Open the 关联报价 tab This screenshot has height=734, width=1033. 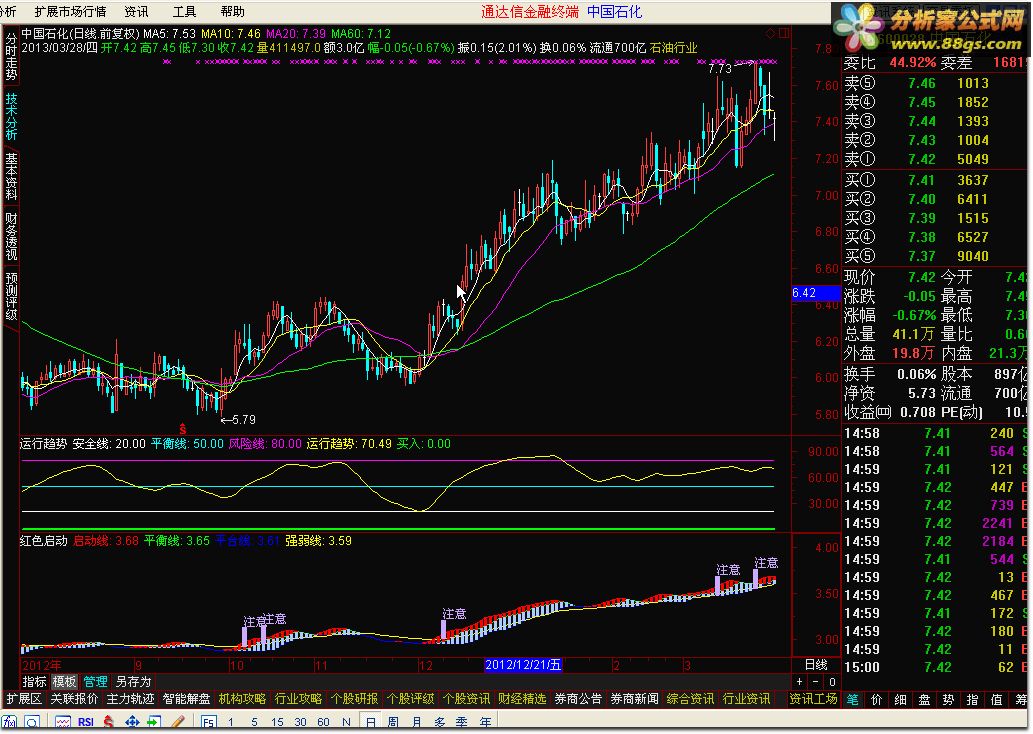[74, 698]
